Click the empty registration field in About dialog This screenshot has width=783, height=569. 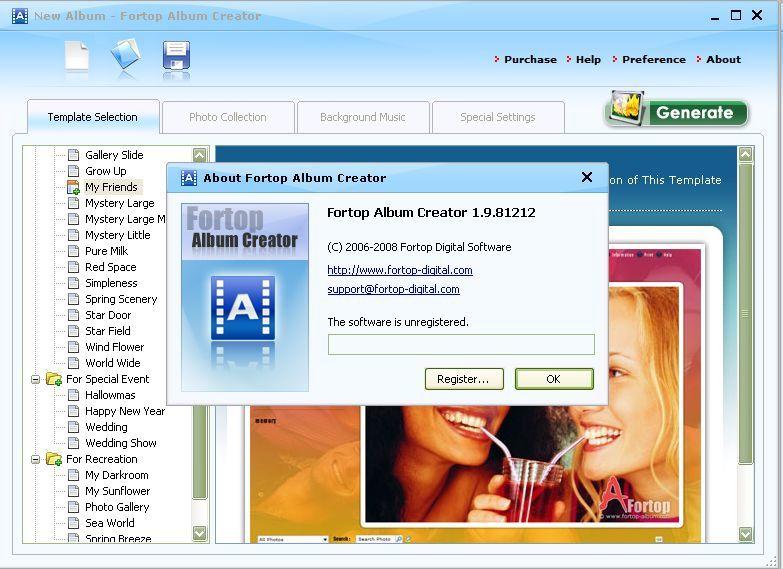tap(461, 345)
